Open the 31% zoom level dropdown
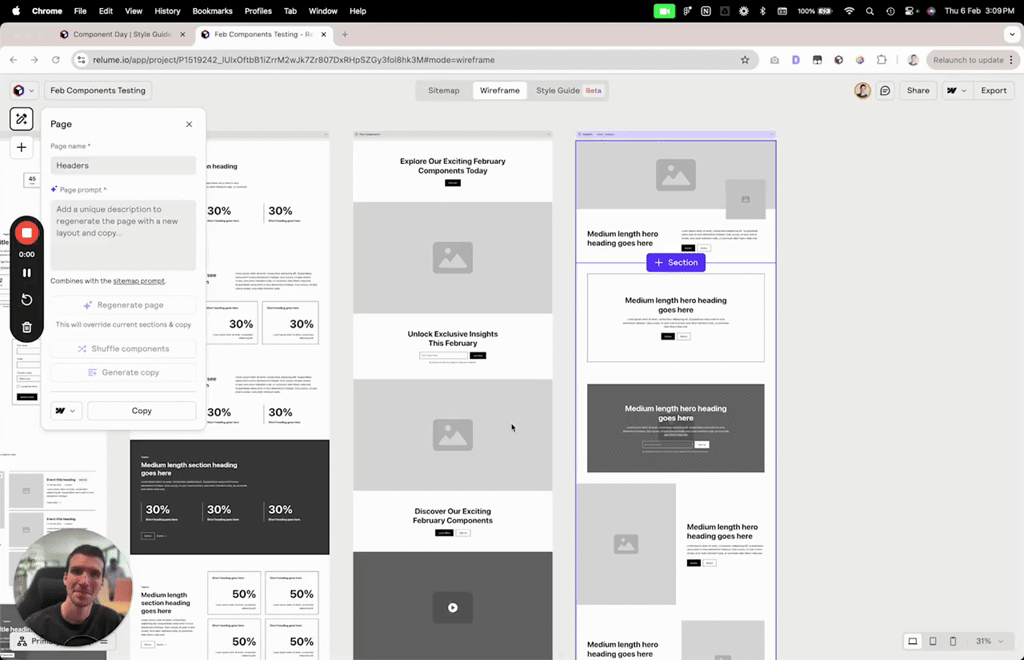Screen dimensions: 1024x660 [x=989, y=641]
